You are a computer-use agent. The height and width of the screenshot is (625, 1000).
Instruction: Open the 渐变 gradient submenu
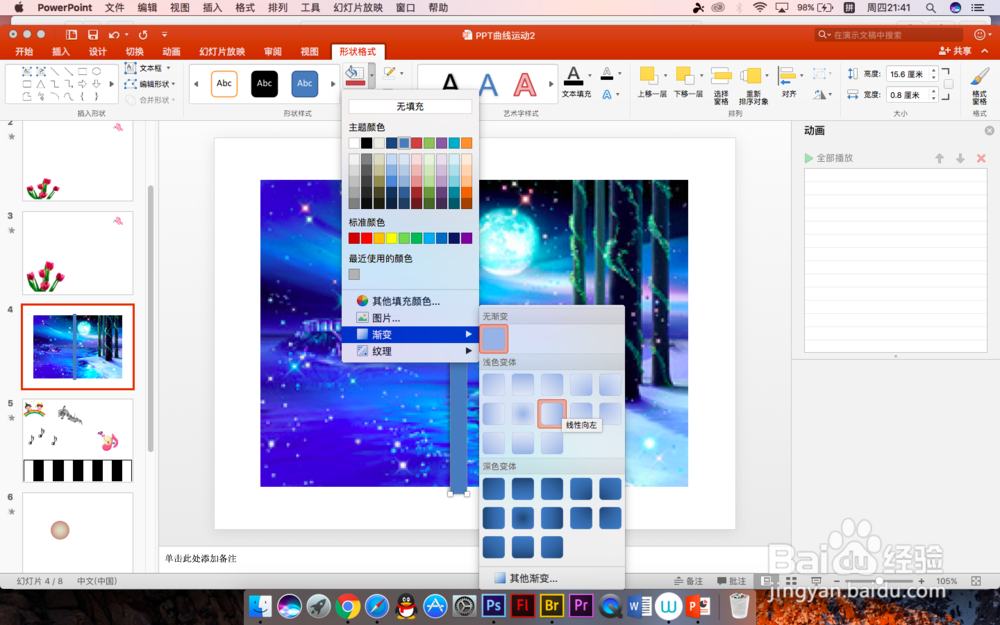(410, 334)
